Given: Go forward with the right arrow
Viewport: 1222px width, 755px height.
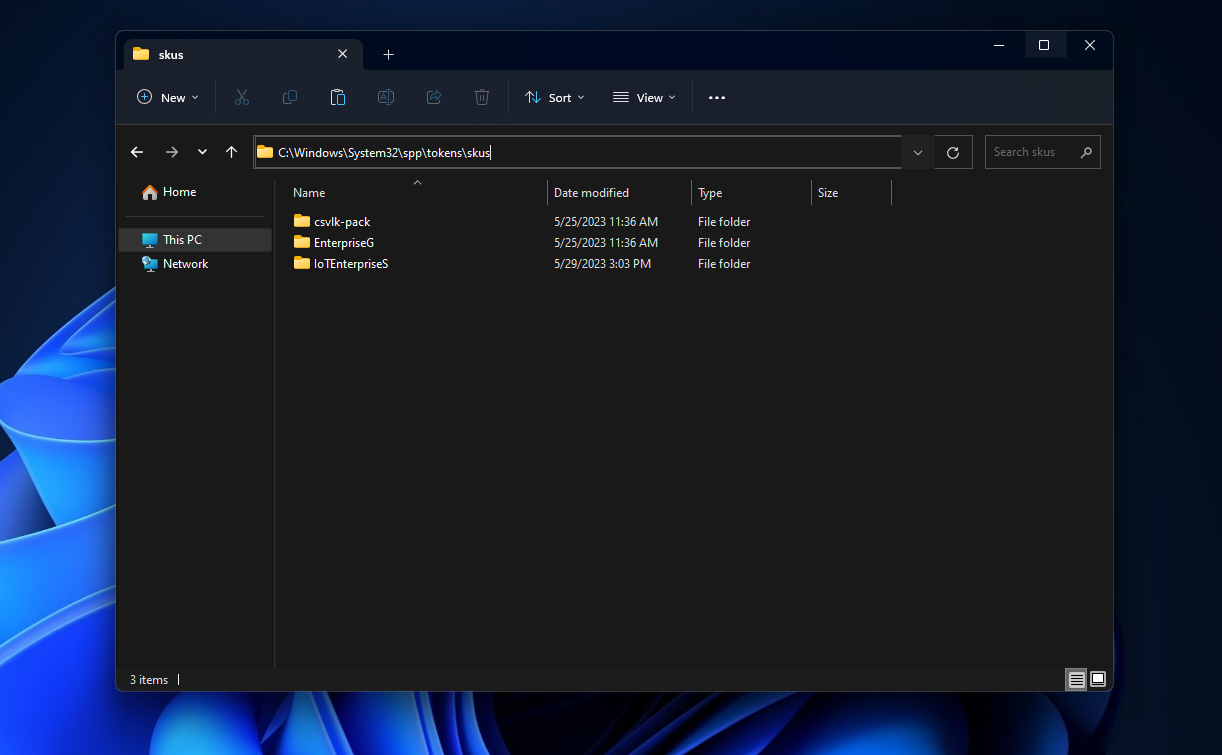Looking at the screenshot, I should coord(171,152).
